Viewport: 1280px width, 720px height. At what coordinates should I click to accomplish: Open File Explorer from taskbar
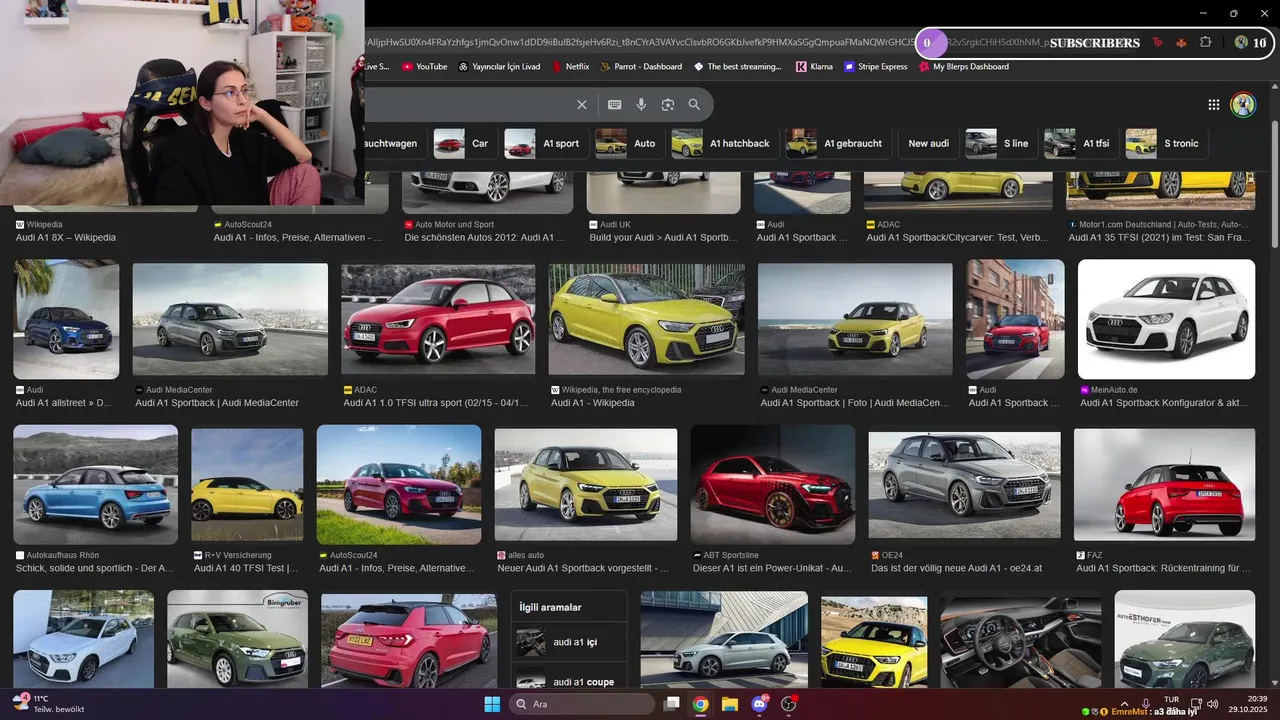pyautogui.click(x=729, y=704)
